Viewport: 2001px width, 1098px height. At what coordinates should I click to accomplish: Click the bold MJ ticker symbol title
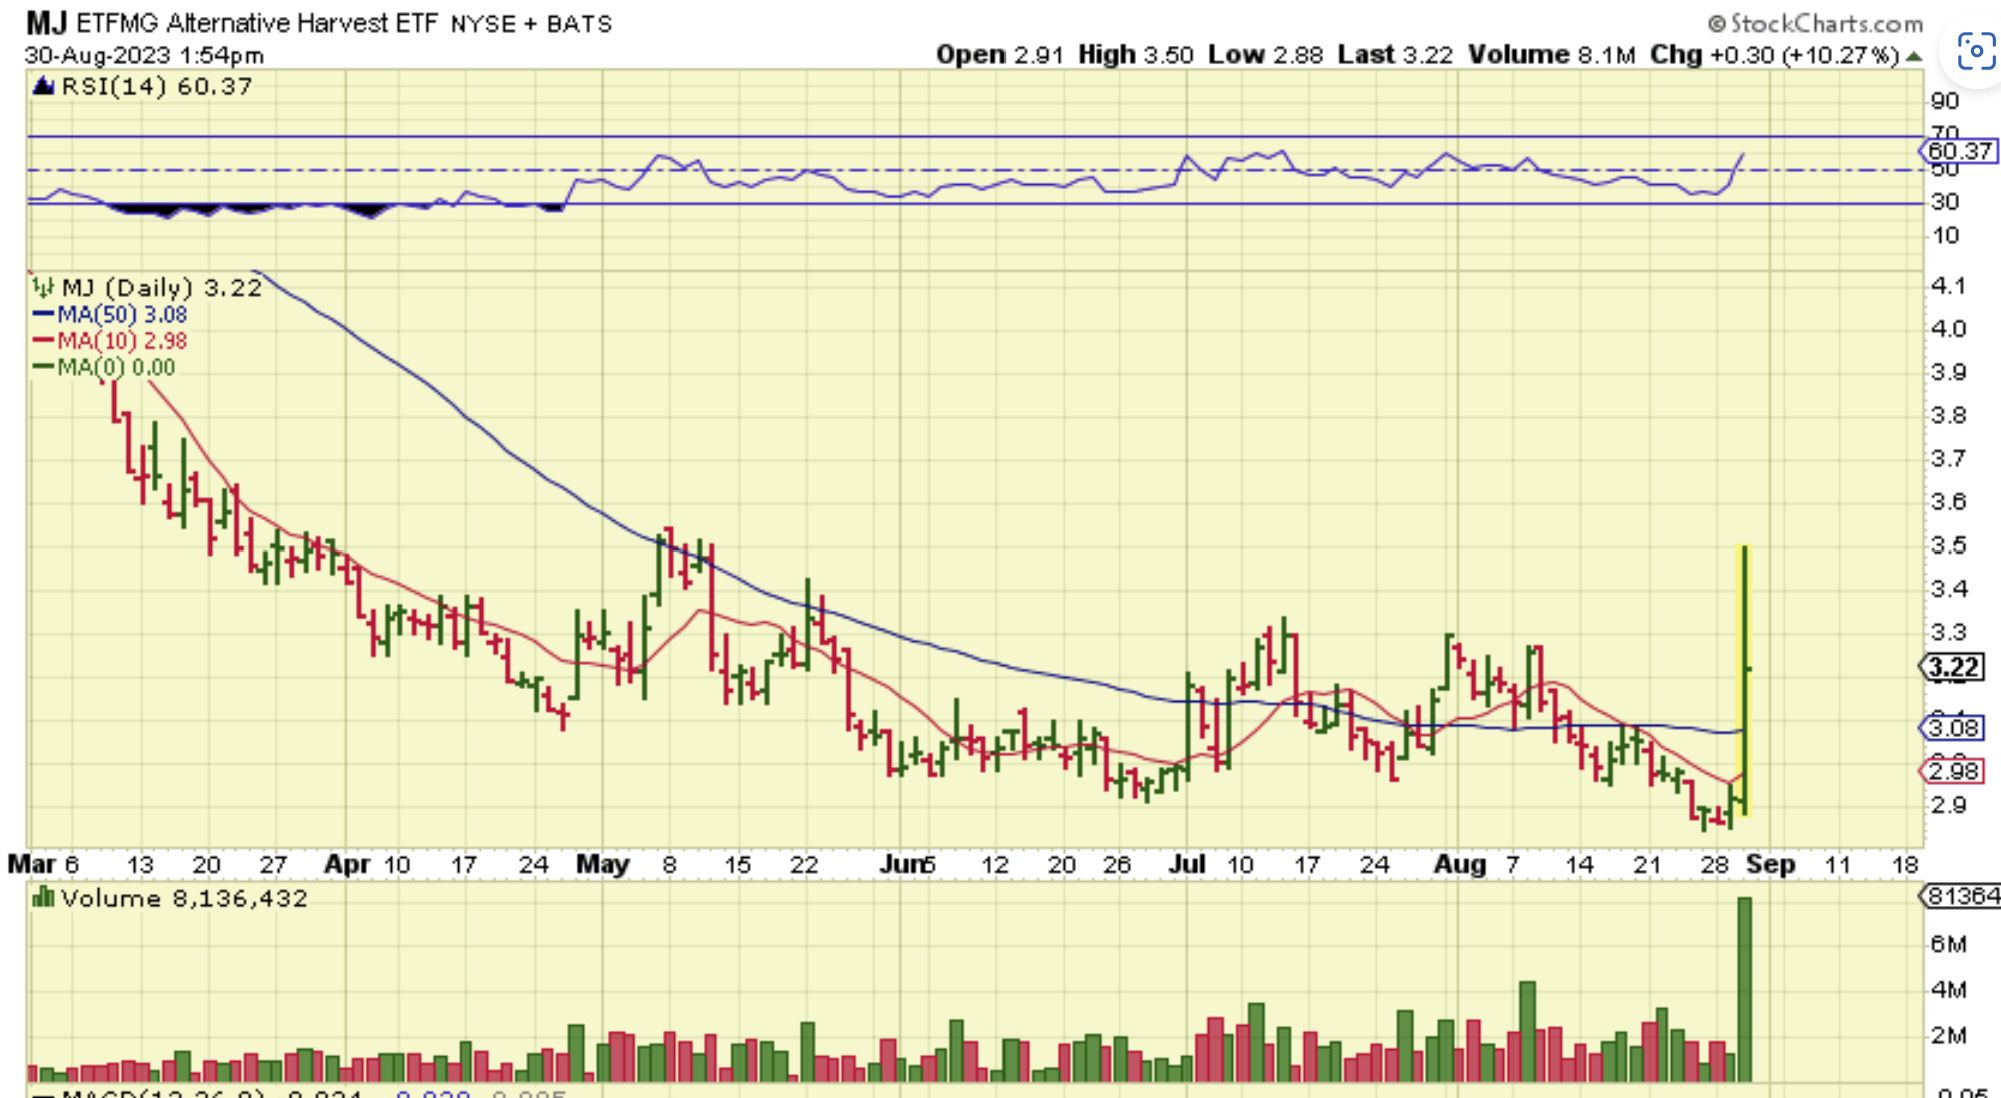pyautogui.click(x=46, y=22)
